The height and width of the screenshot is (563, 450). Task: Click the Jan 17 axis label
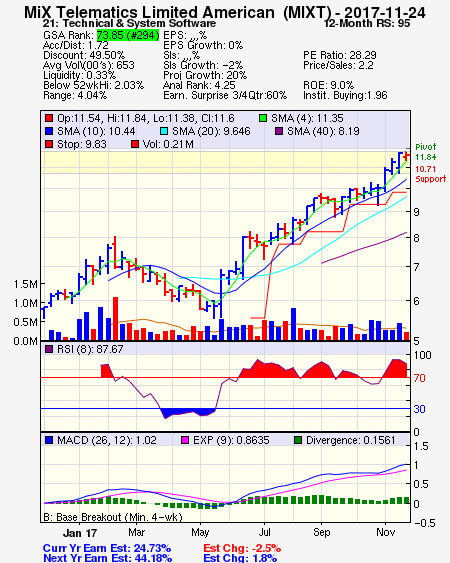coord(80,533)
